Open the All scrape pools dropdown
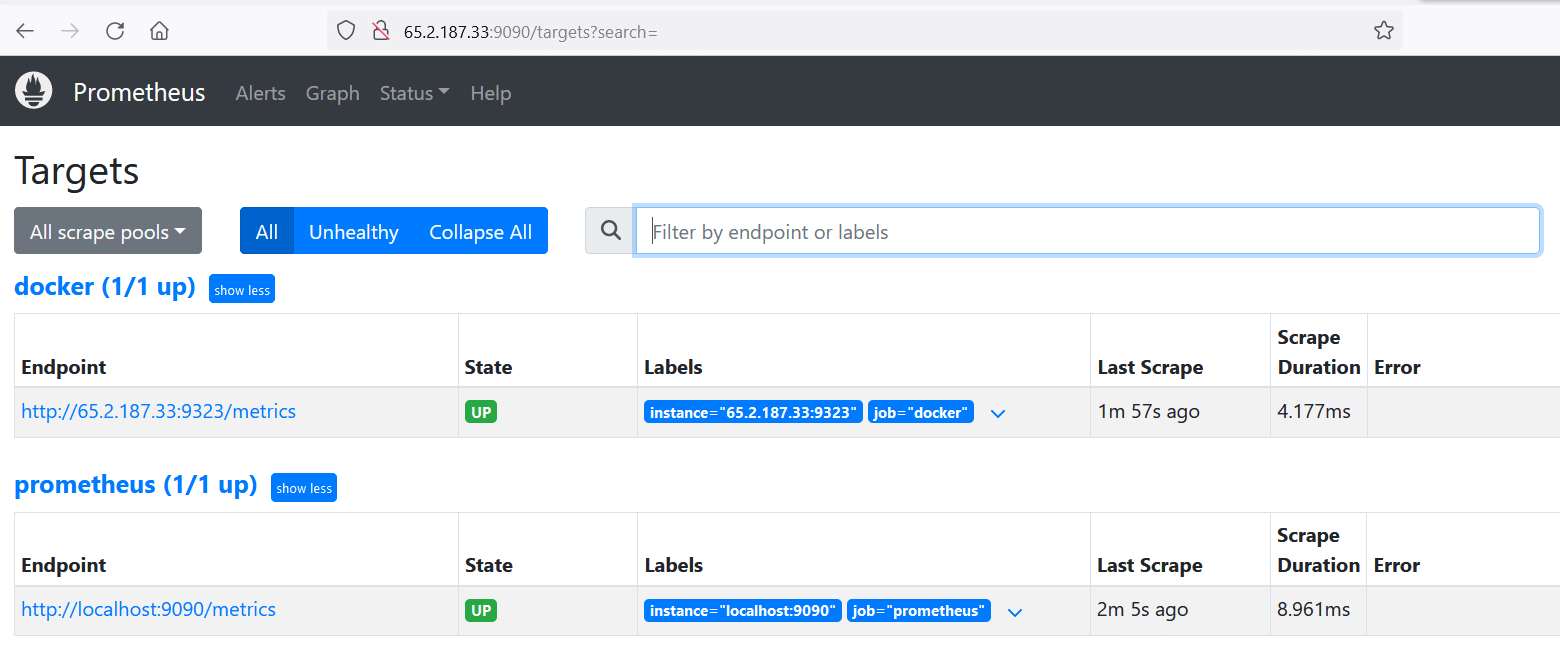The width and height of the screenshot is (1560, 653). (107, 230)
